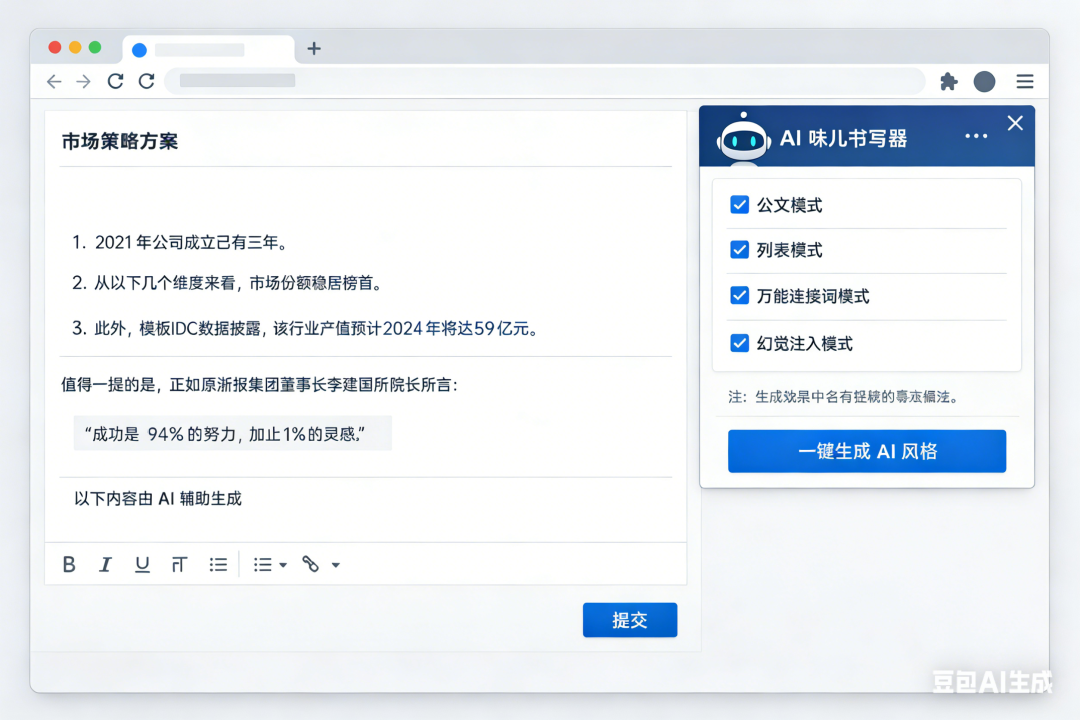Toggle underline formatting

tap(142, 564)
